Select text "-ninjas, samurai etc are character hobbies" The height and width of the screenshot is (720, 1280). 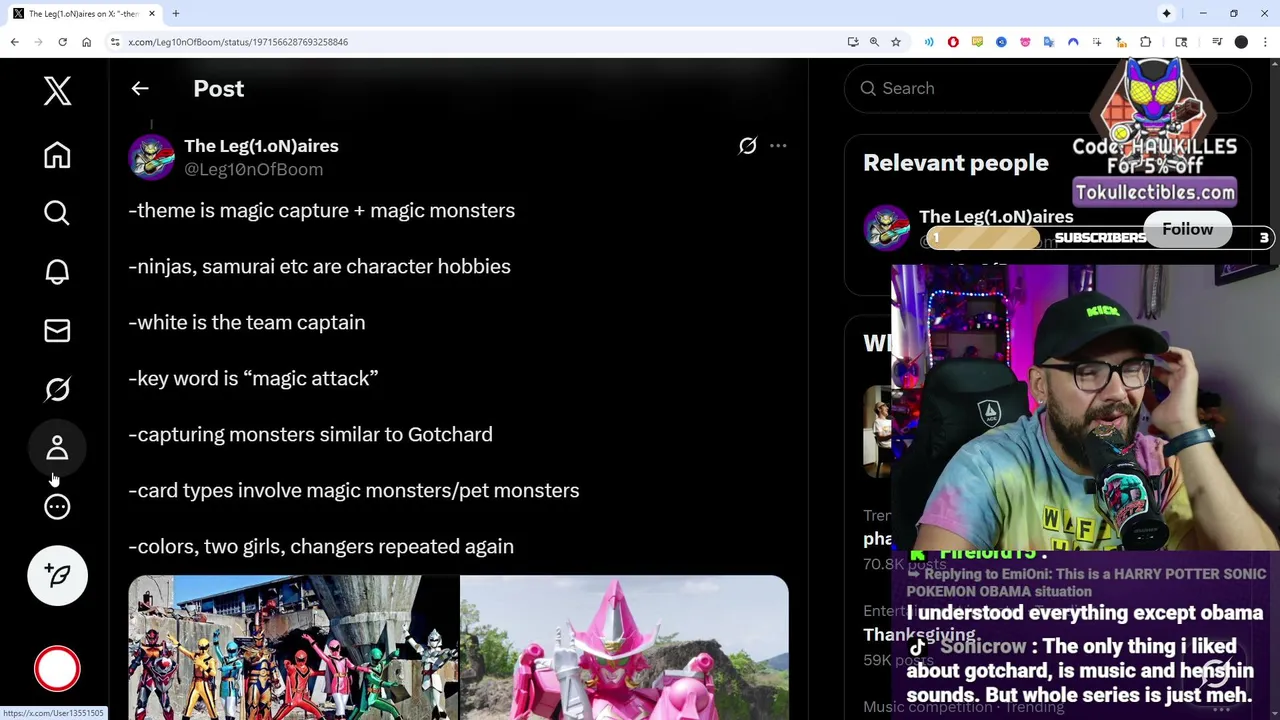(319, 266)
